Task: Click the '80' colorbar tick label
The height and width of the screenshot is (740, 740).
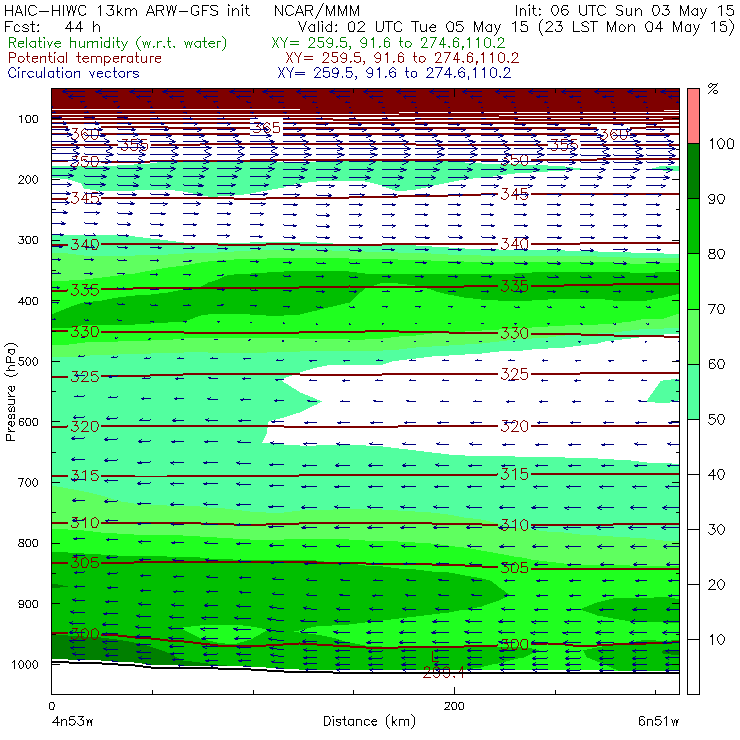Action: pyautogui.click(x=716, y=254)
